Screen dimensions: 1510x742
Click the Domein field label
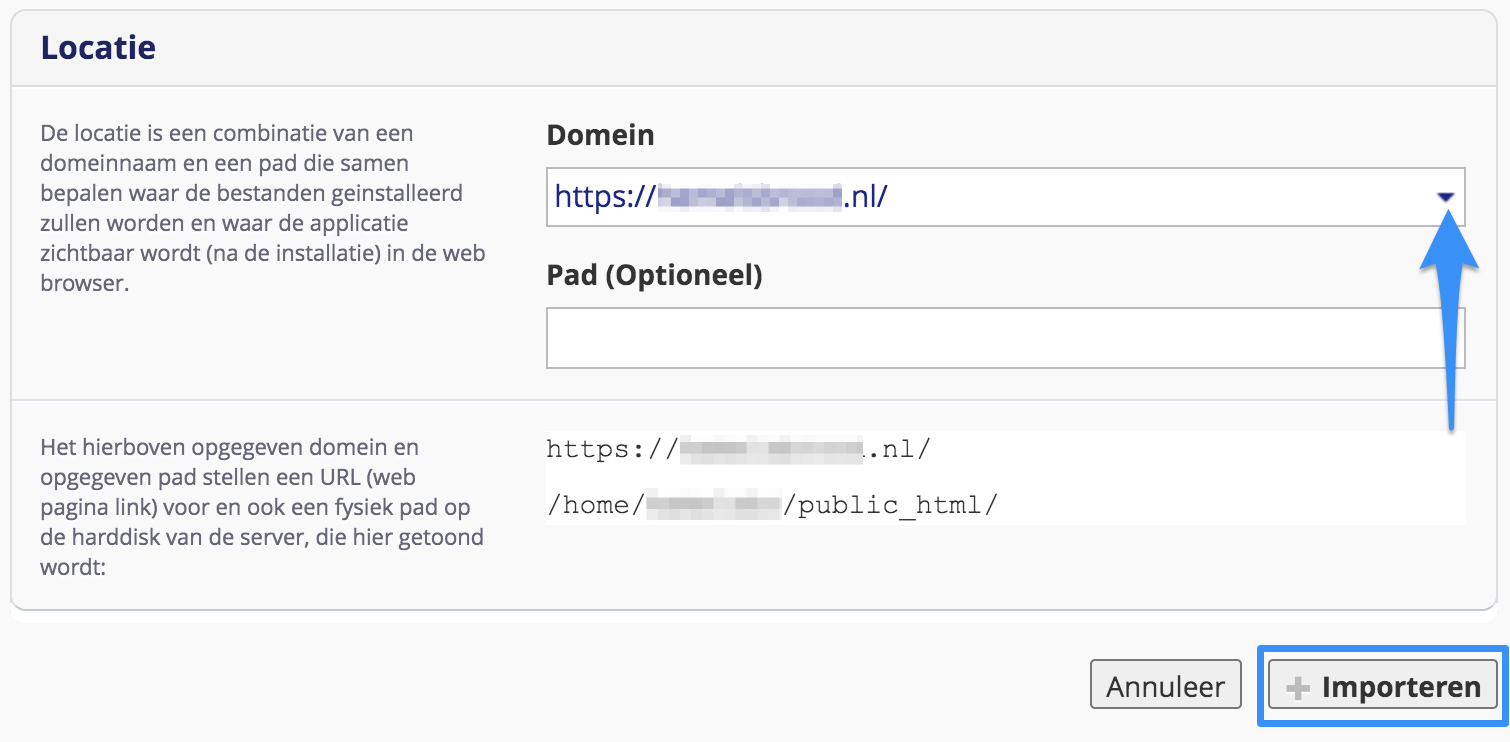click(x=600, y=135)
